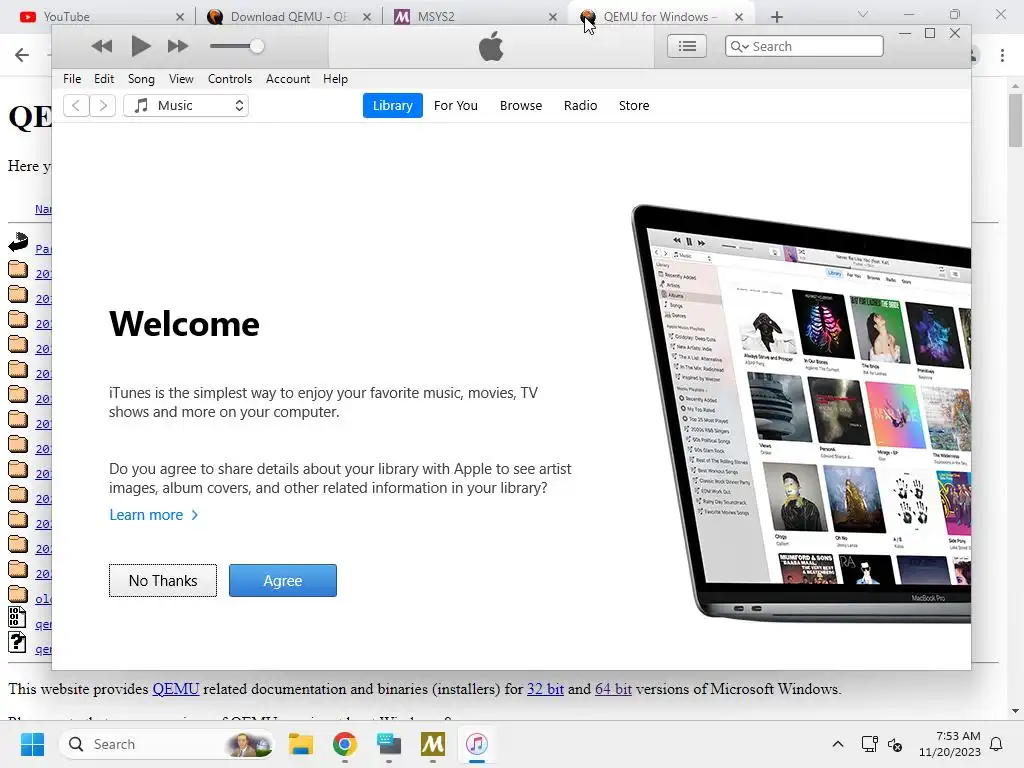Switch to the Radio tab
Screen dimensions: 1024x768
pos(581,105)
